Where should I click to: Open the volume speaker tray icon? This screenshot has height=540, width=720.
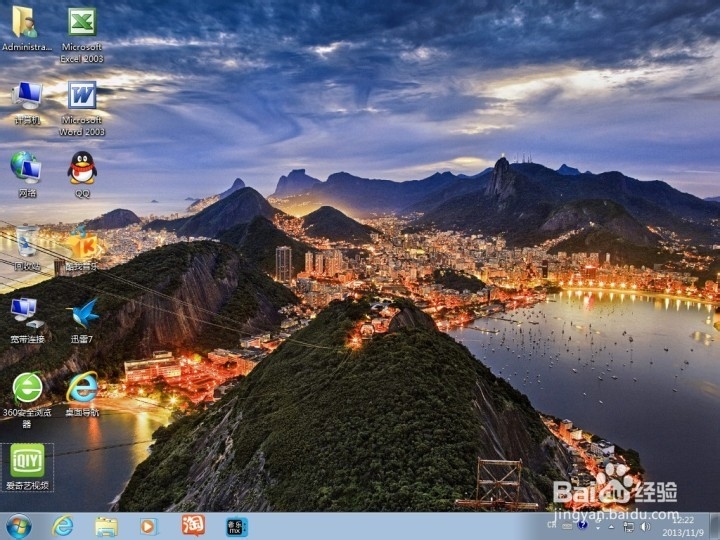[x=646, y=527]
